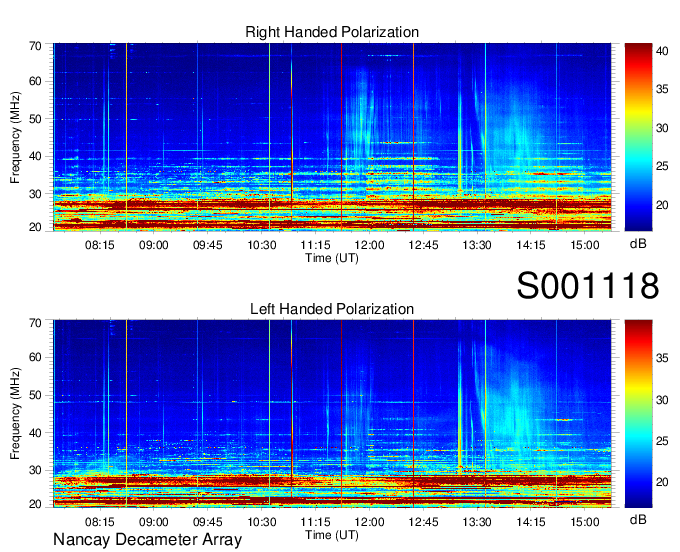Click the 25 value on Right Handed color bar
680x552 pixels.
662,166
